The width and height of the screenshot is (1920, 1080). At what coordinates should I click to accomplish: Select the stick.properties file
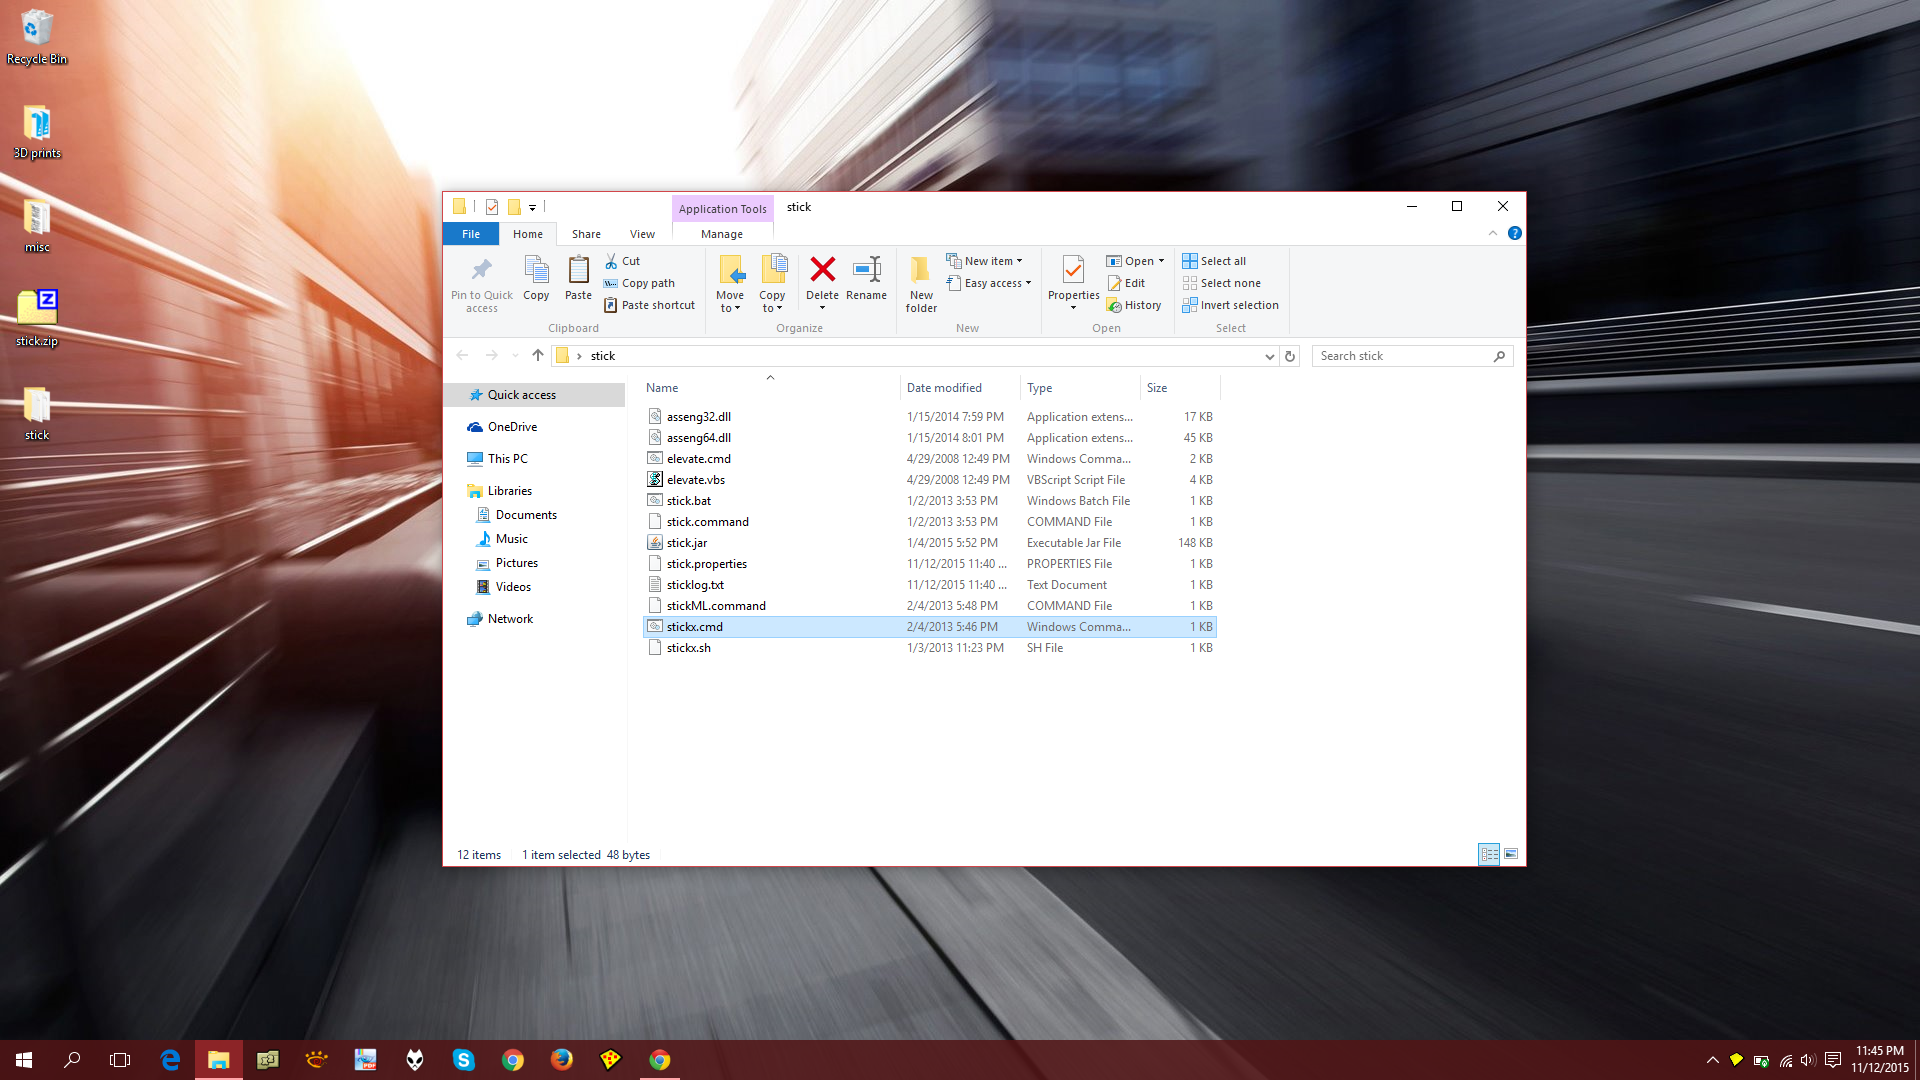point(930,564)
